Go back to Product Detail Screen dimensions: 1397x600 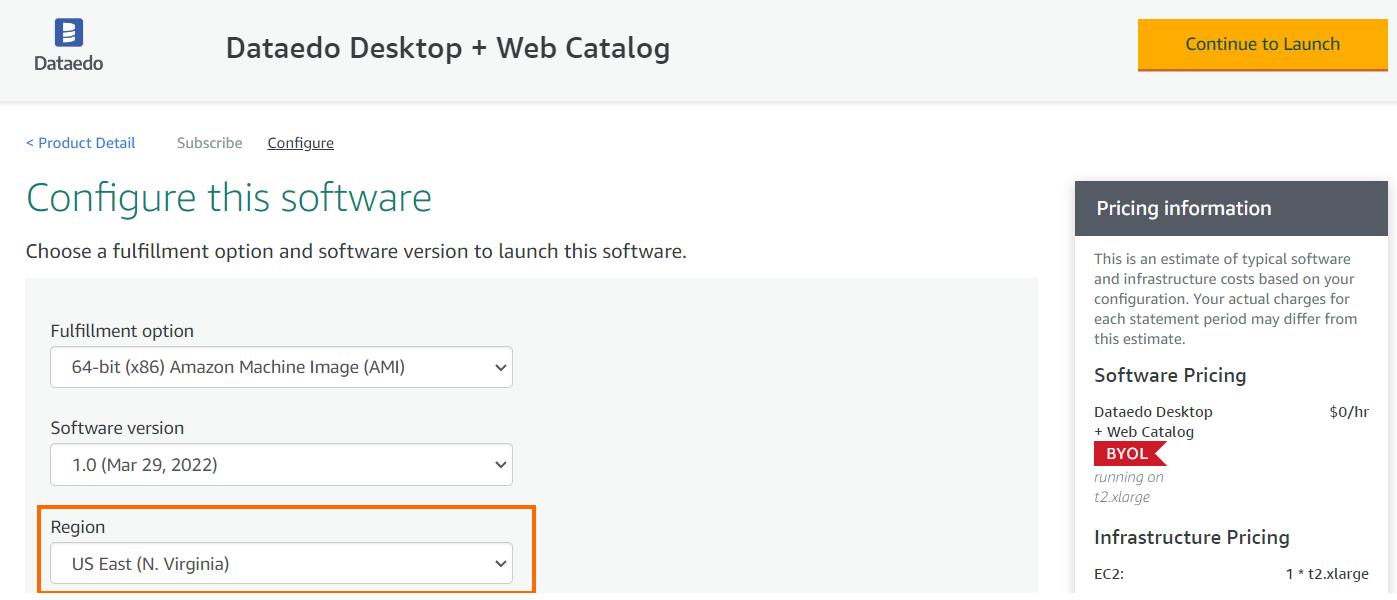tap(81, 143)
